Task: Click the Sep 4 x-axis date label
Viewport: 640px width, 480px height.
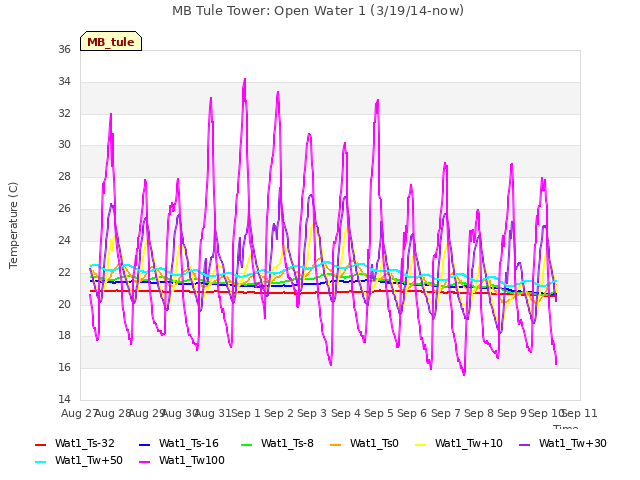Action: click(x=346, y=413)
